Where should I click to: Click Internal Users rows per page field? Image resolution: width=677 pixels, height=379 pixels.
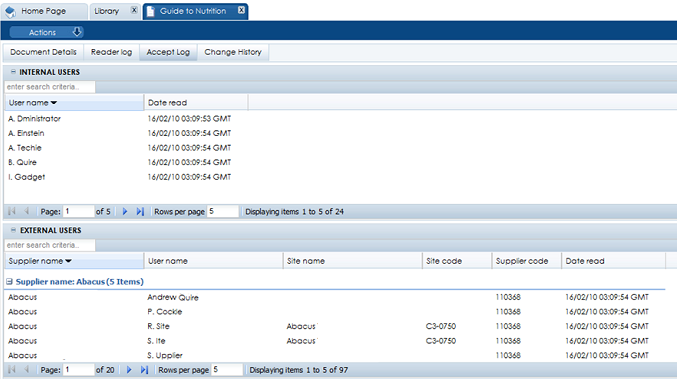click(222, 211)
